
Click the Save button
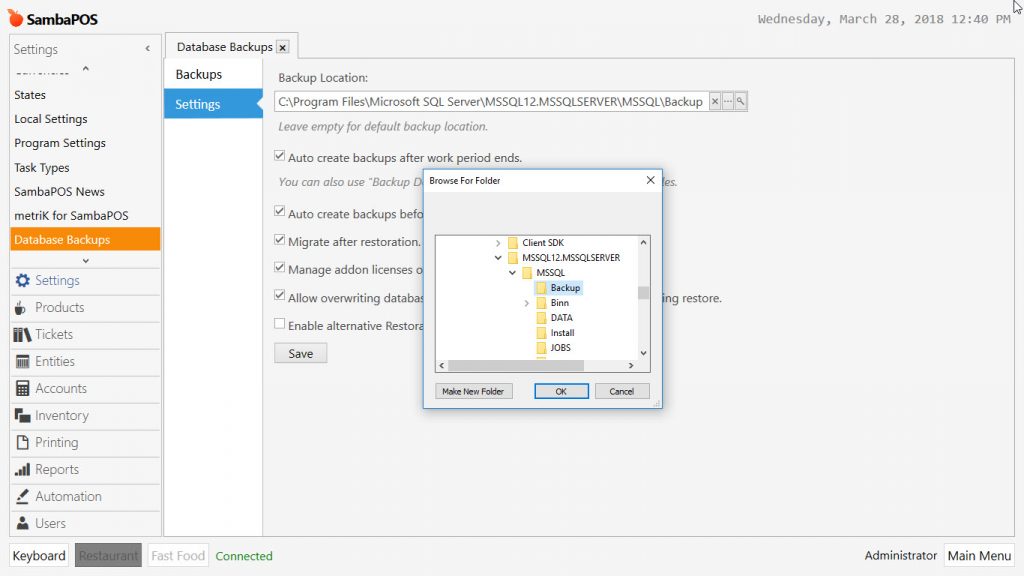pyautogui.click(x=300, y=353)
